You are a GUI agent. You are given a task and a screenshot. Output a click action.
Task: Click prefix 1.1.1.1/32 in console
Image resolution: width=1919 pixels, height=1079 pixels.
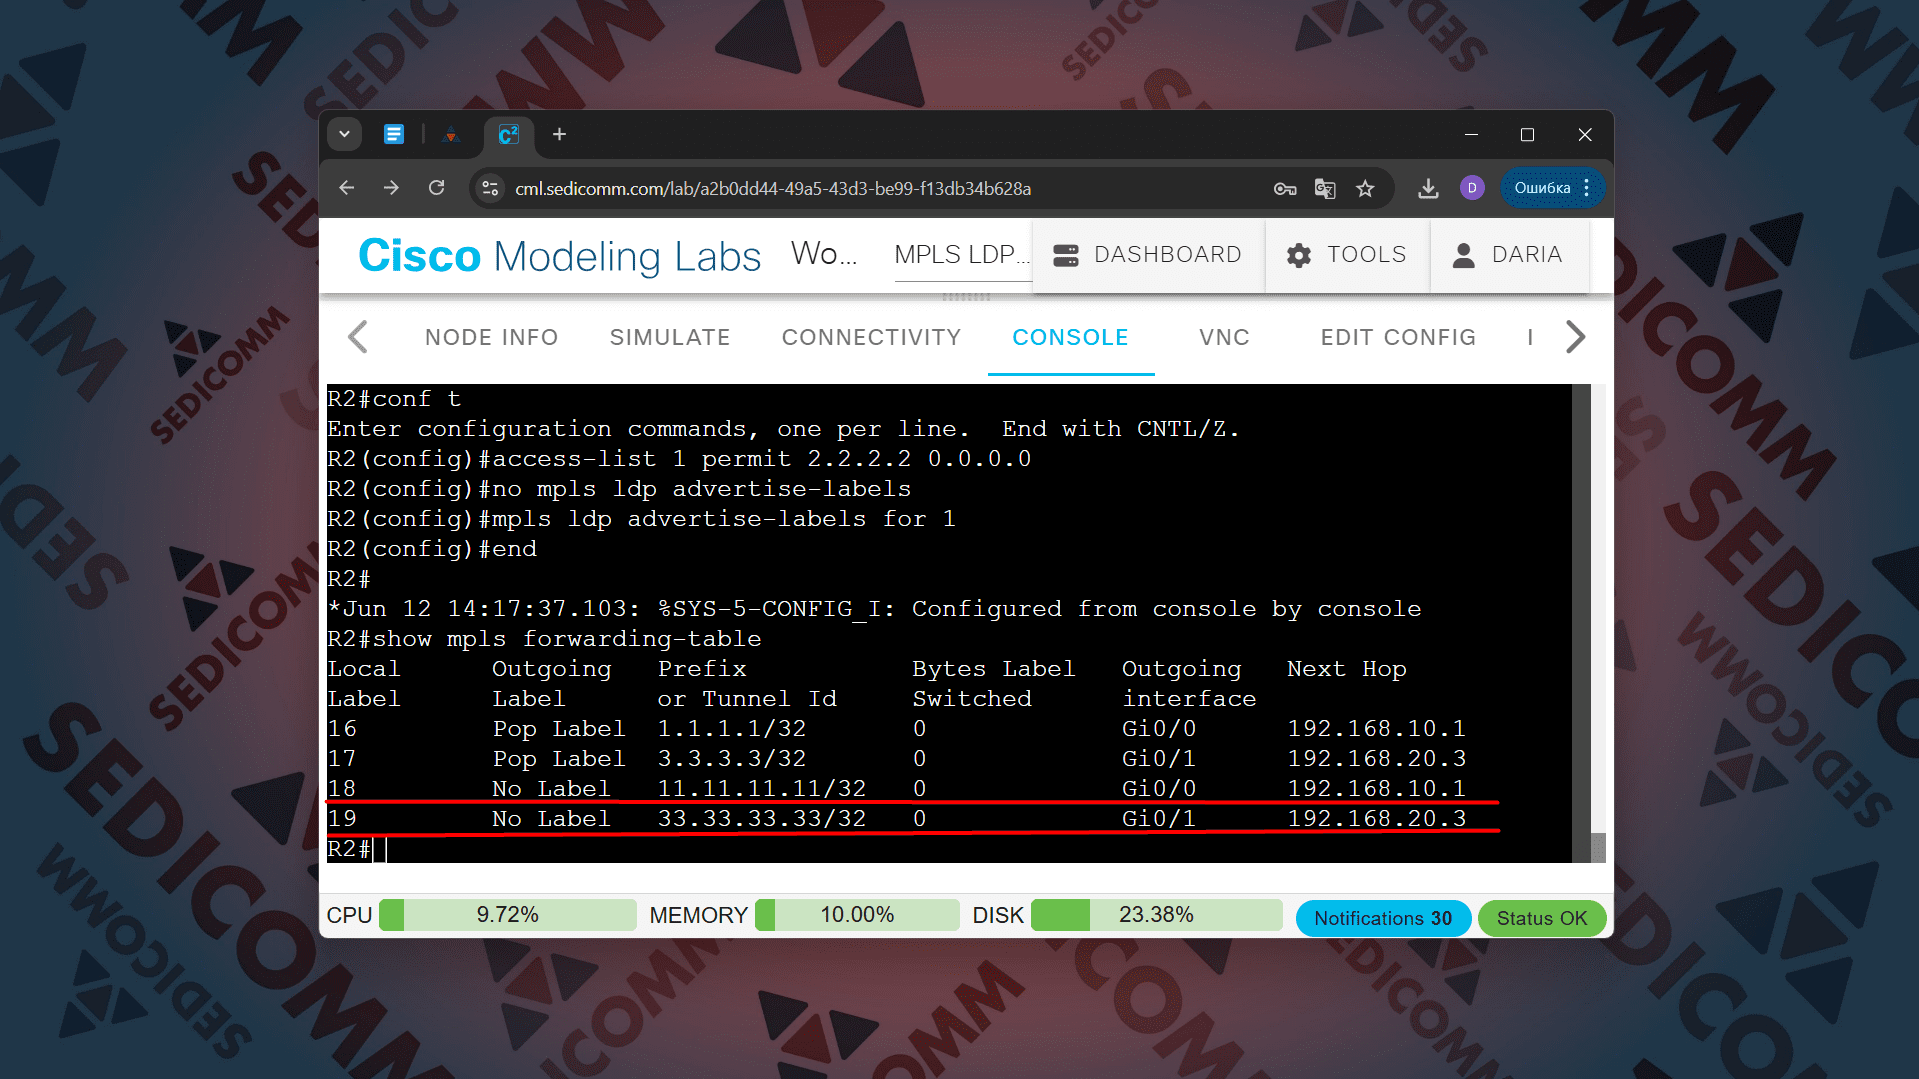[x=731, y=729]
